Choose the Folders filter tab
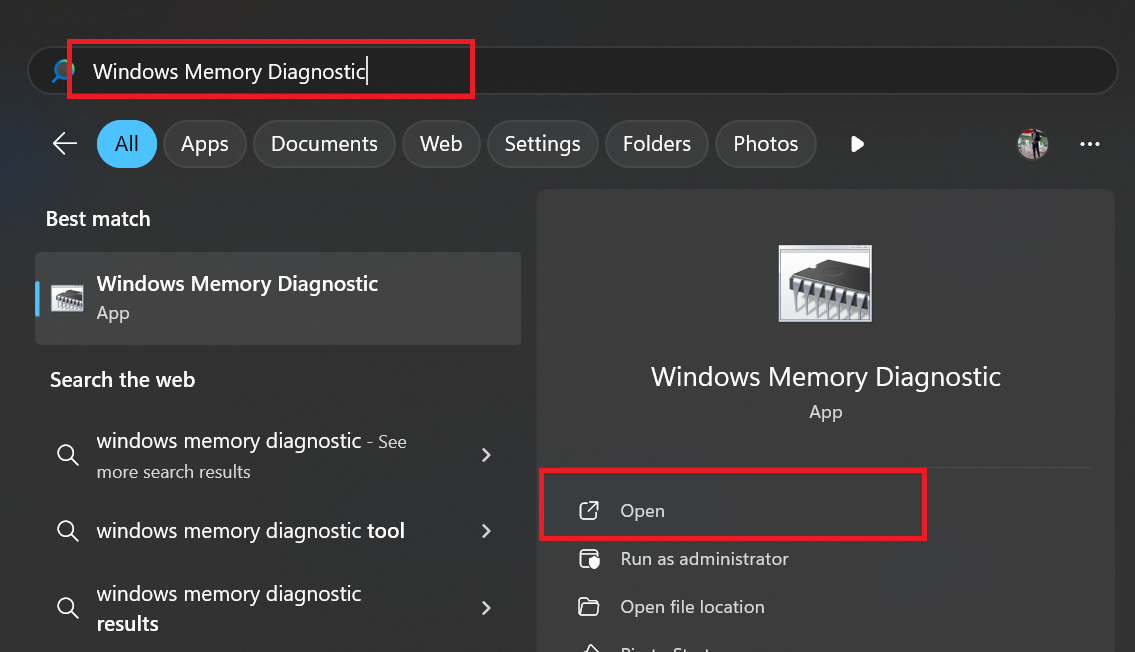Screen dimensions: 1135x652 click(656, 144)
